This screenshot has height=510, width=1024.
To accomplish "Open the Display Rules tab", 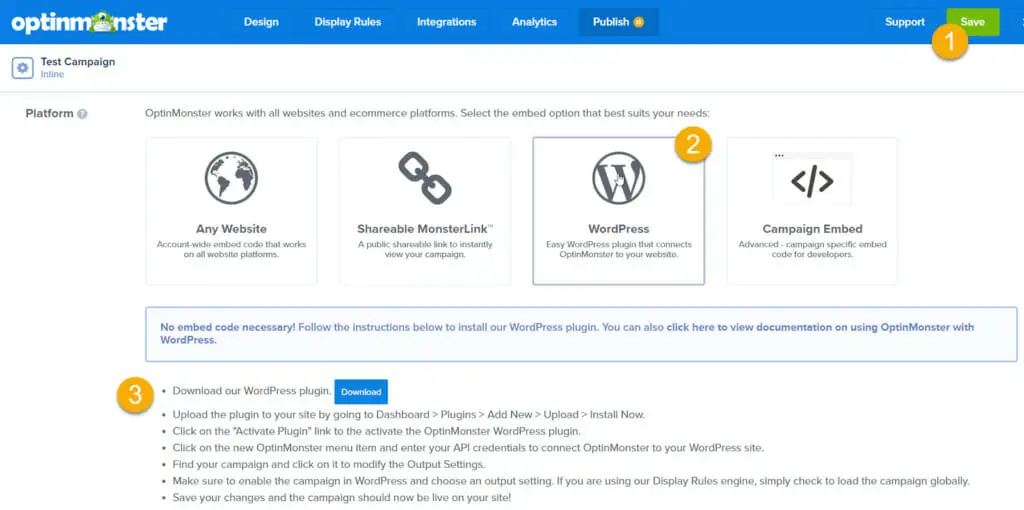I will [347, 22].
